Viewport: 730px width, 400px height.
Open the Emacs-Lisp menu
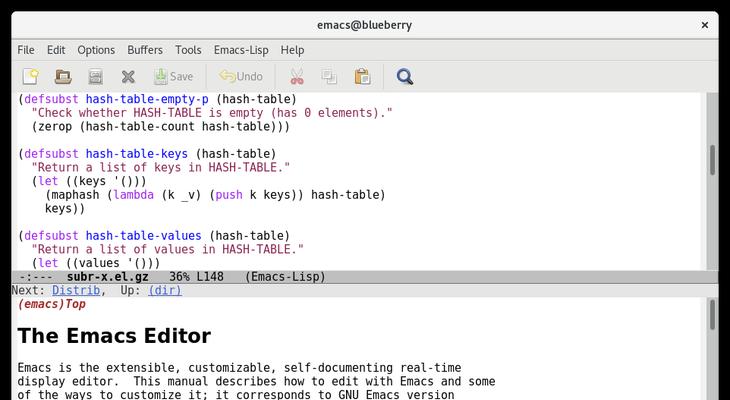click(241, 50)
